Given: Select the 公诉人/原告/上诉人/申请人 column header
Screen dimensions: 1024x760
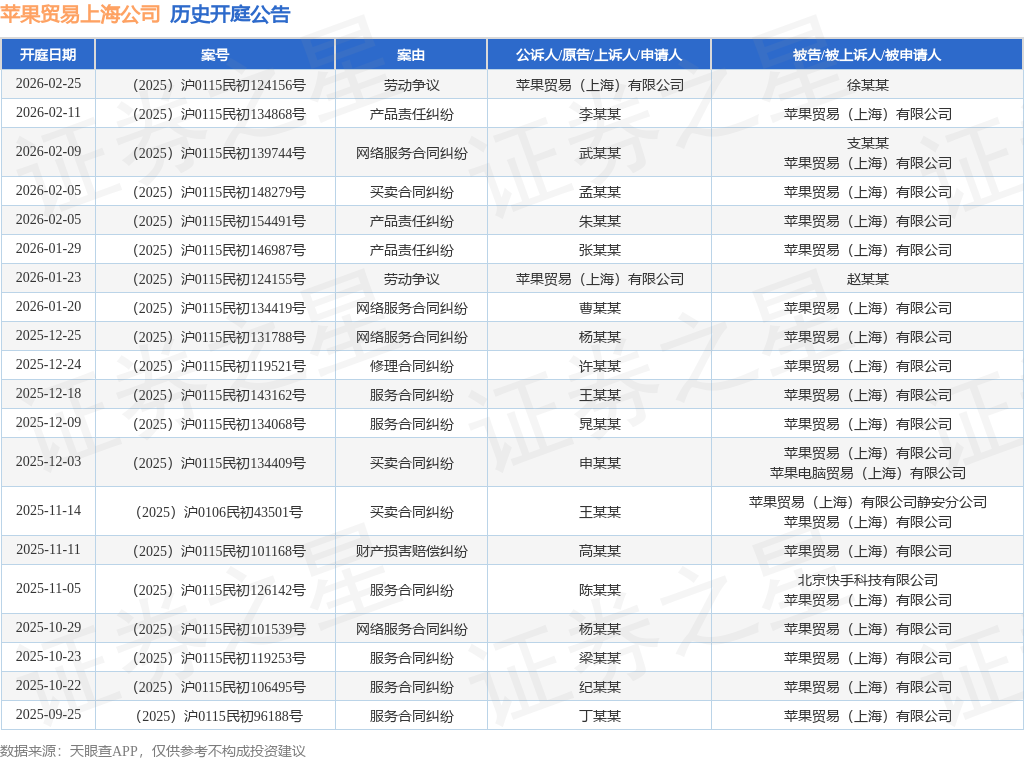Looking at the screenshot, I should tap(599, 55).
